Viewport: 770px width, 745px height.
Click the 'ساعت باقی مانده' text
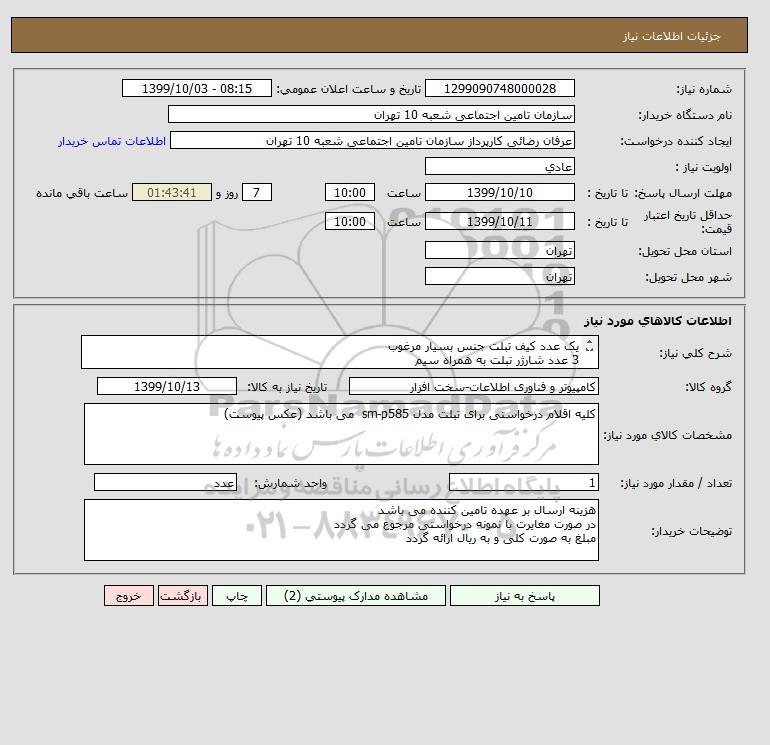[82, 193]
